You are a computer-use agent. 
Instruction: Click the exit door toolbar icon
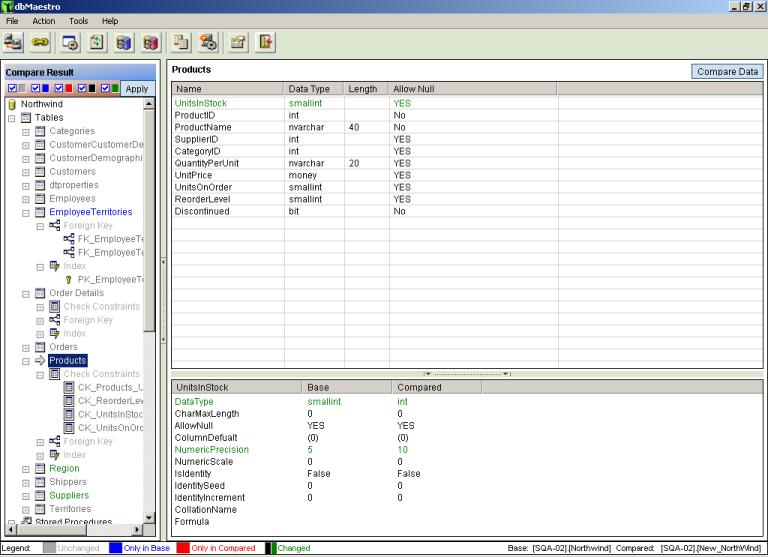click(x=265, y=43)
